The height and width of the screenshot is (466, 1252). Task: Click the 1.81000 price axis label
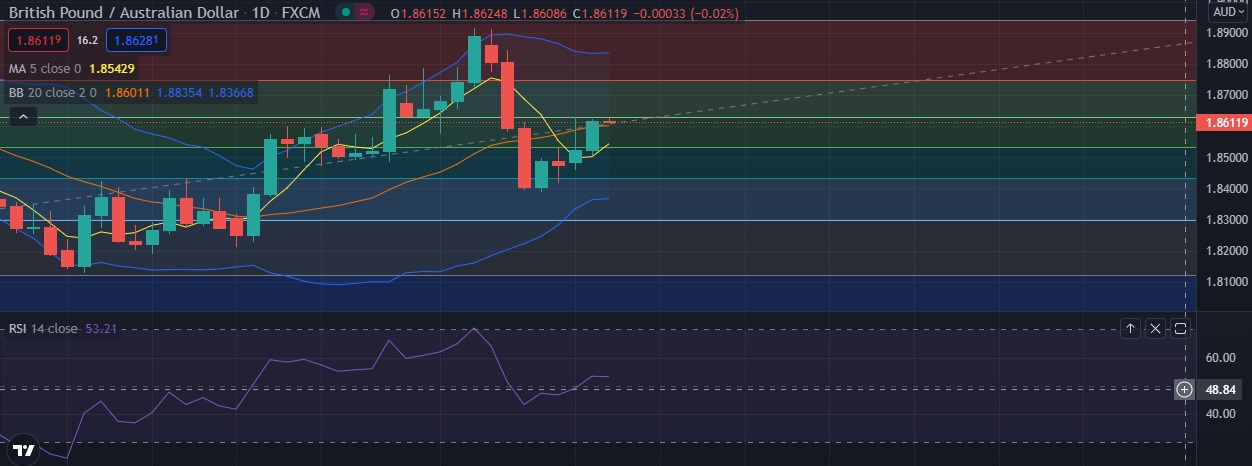[1226, 282]
